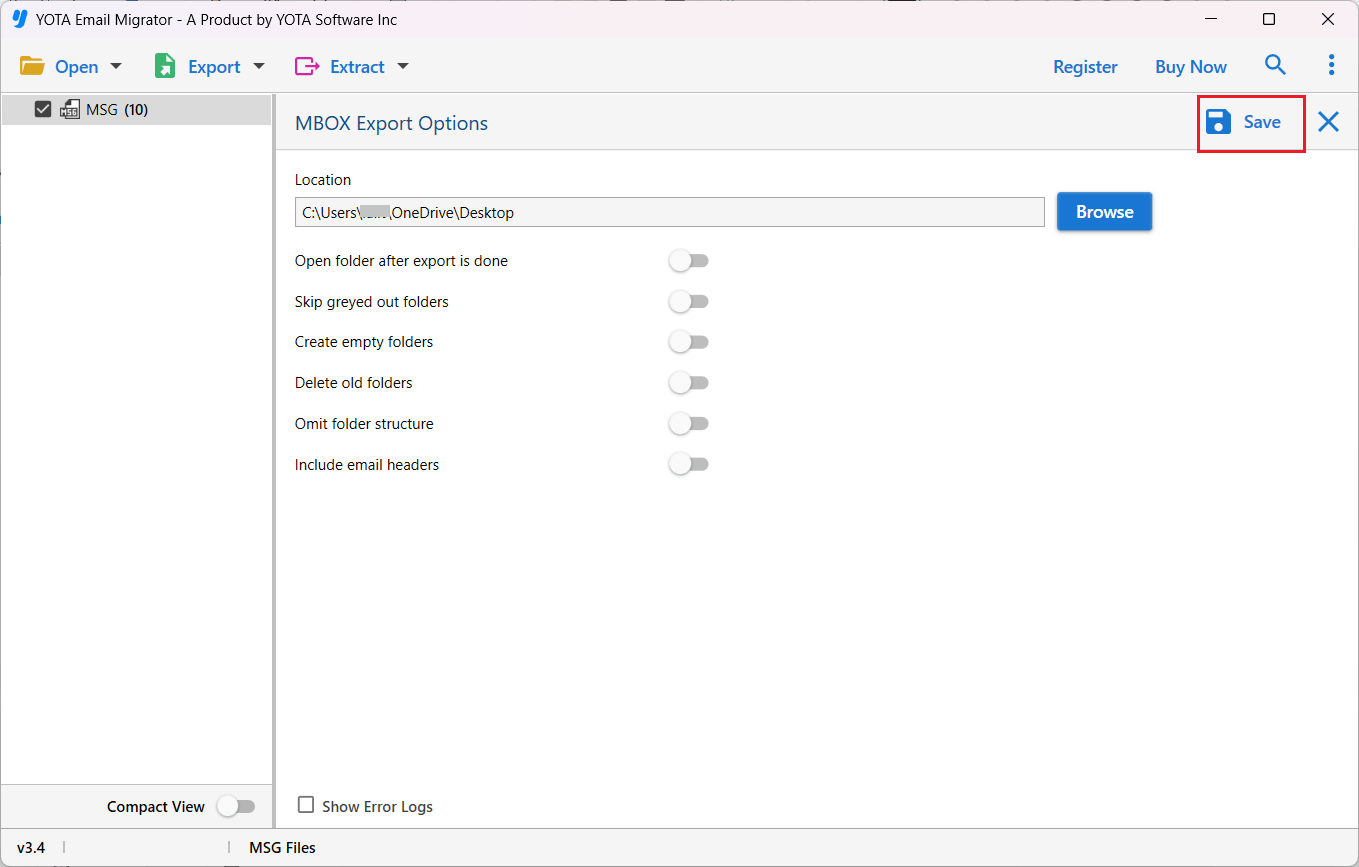The width and height of the screenshot is (1359, 867).
Task: Expand the Open dropdown arrow
Action: (x=116, y=67)
